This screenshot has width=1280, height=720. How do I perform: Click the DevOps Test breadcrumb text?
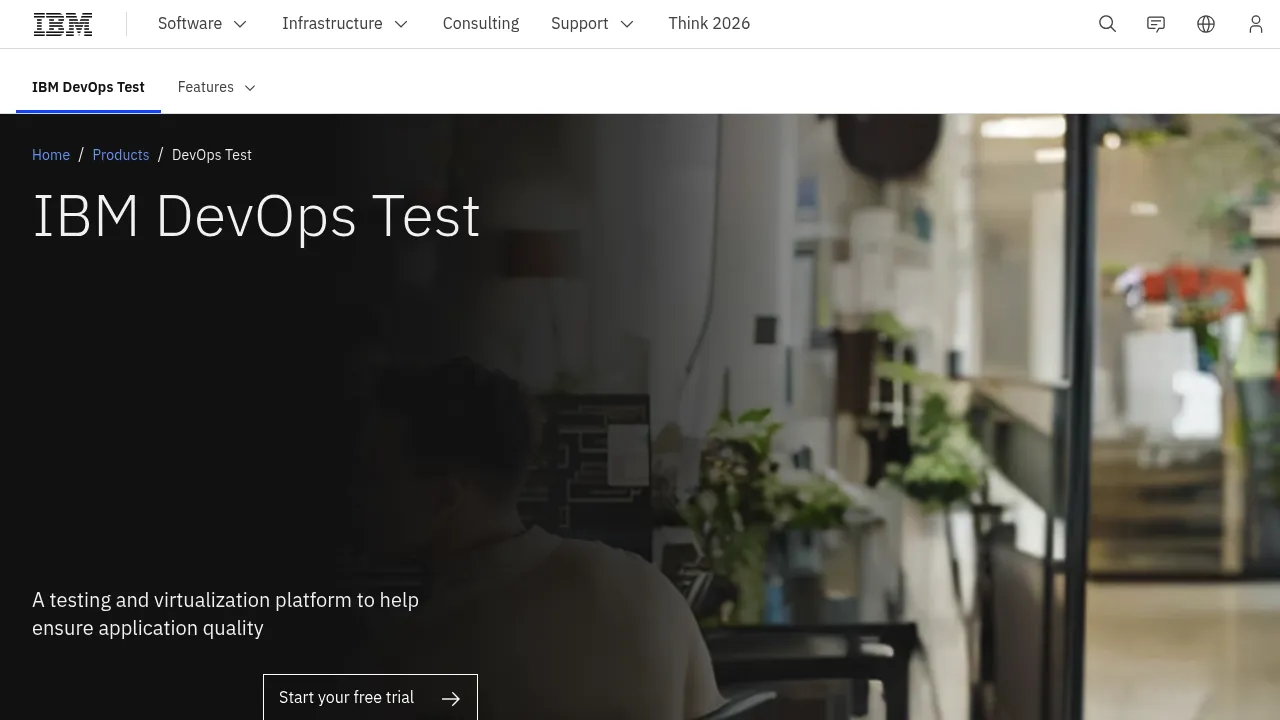click(212, 155)
